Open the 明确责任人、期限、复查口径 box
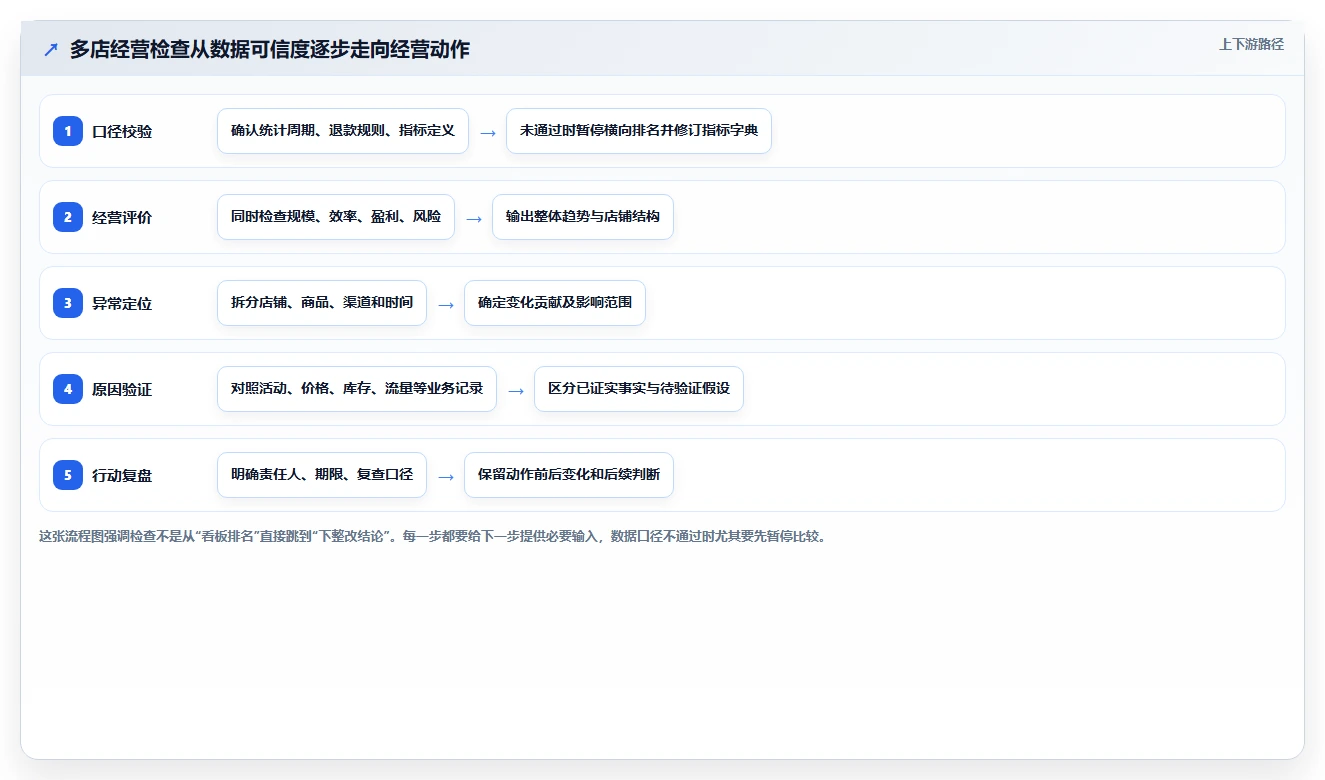 [322, 475]
